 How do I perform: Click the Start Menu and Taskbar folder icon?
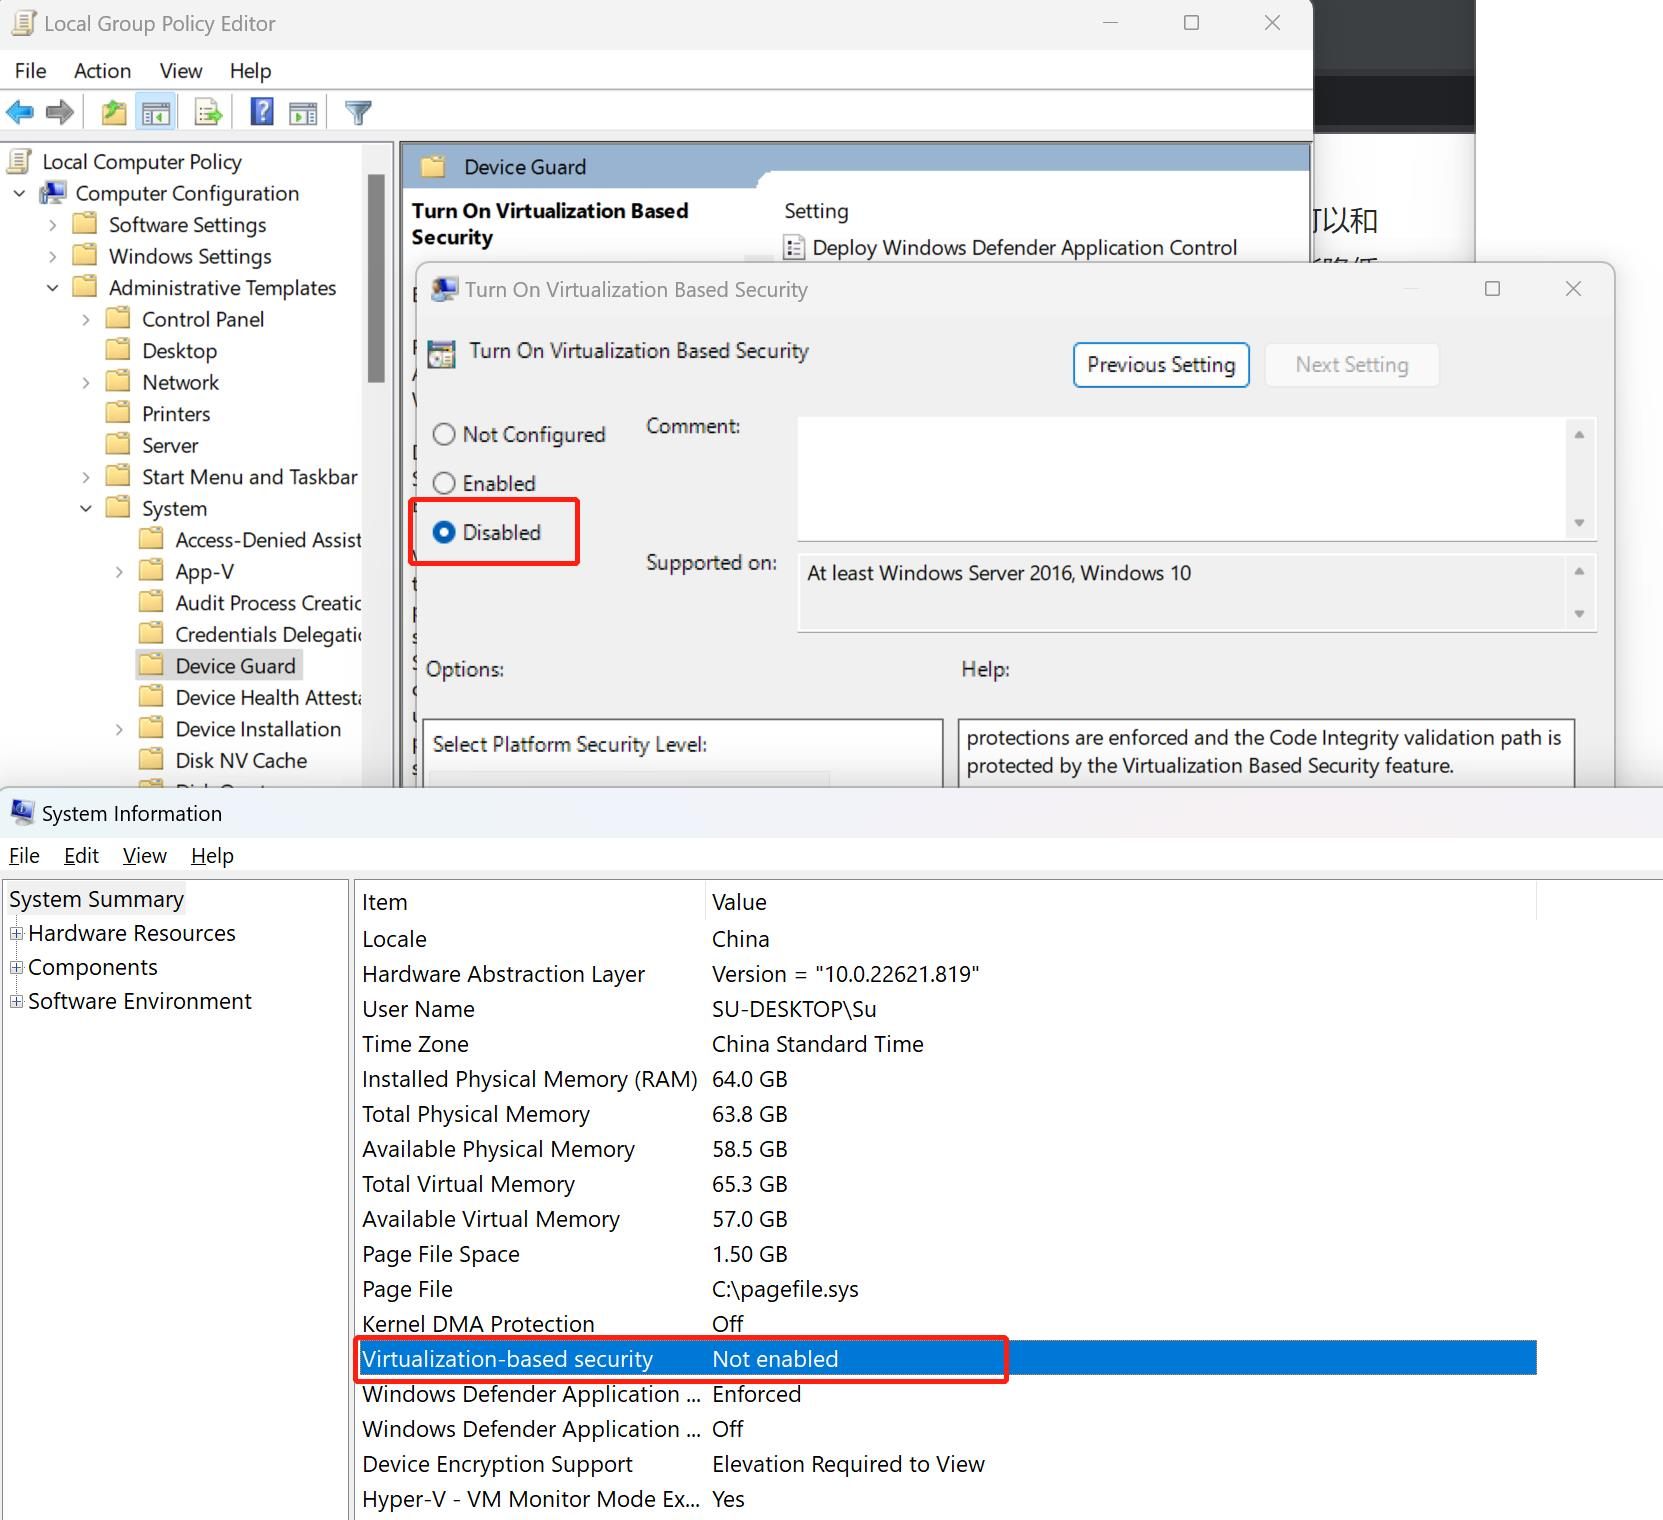(119, 476)
